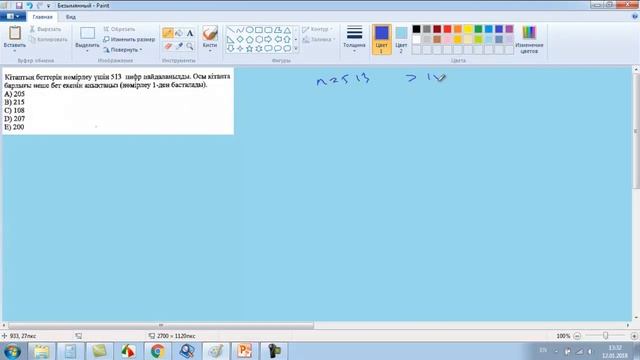Click the Cut (Вырезать) button
The image size is (640, 360).
45,29
